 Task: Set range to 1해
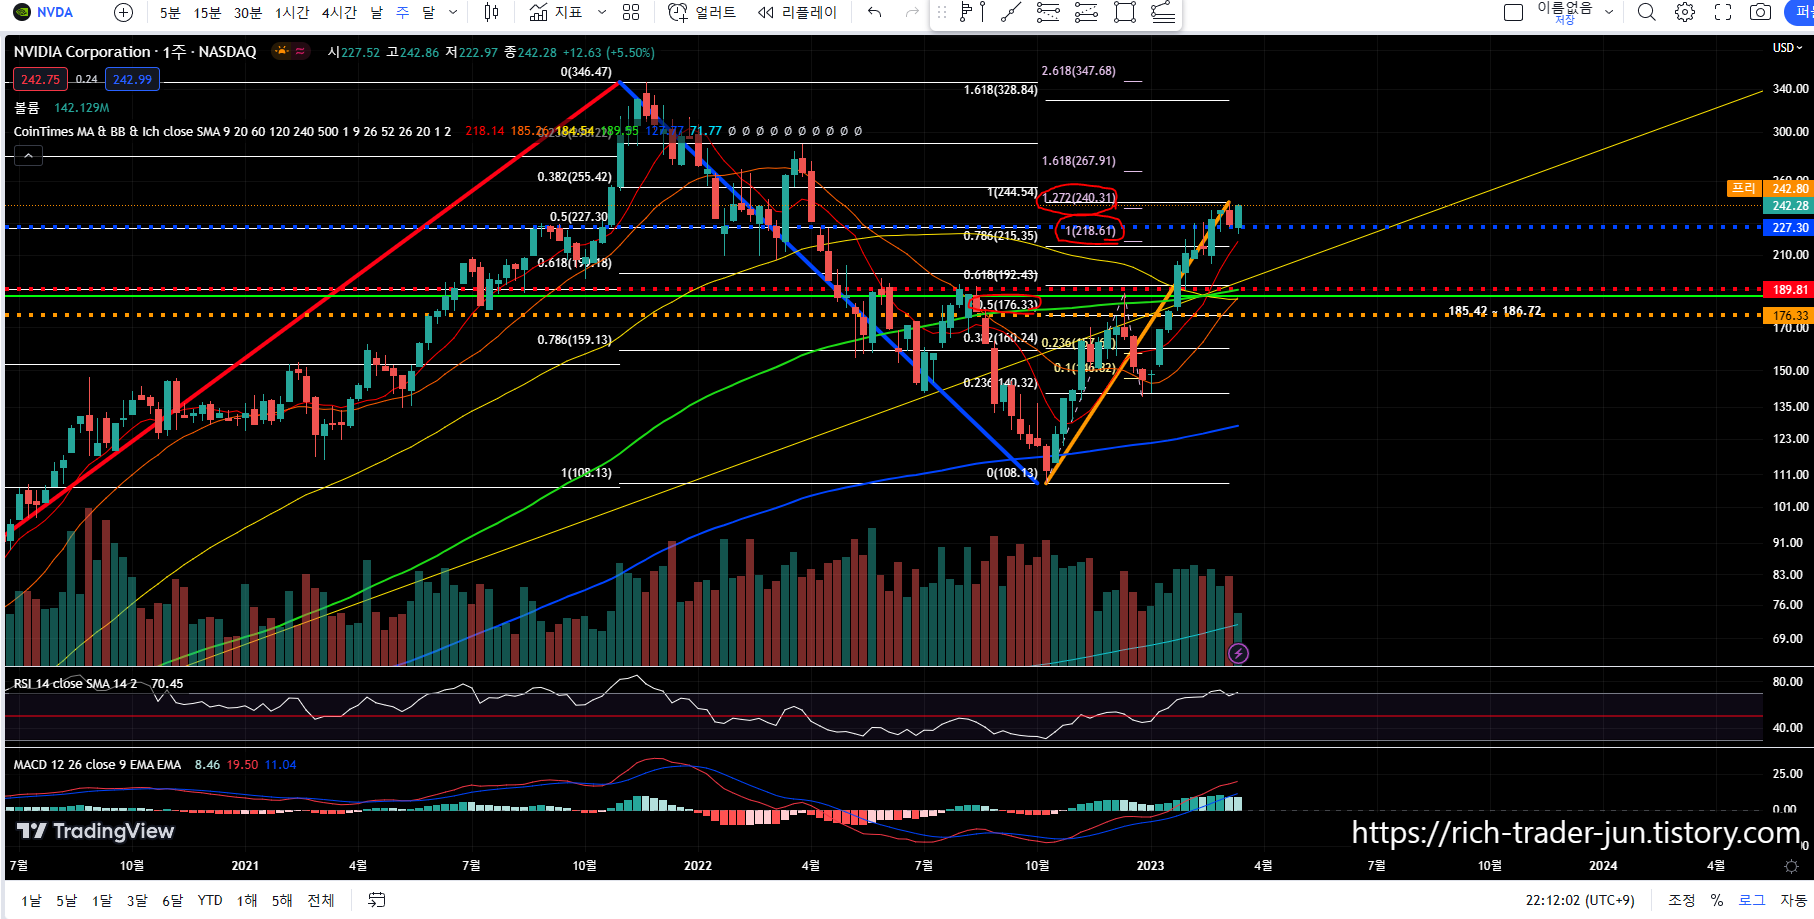tap(247, 900)
